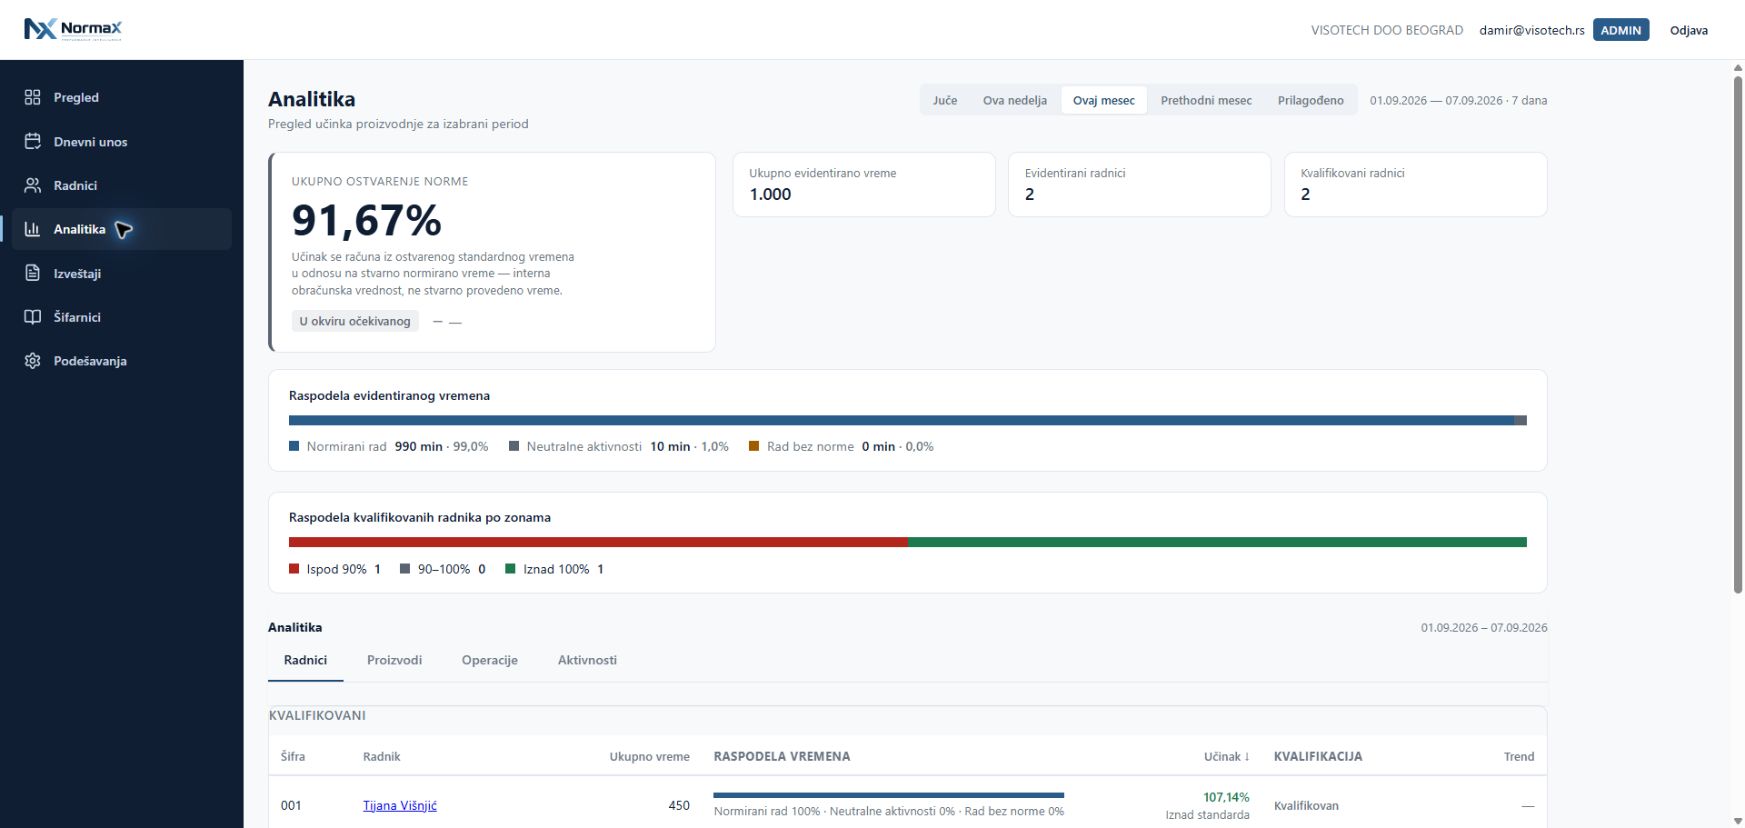Open Podešavanja in the sidebar
Viewport: 1745px width, 828px height.
(x=121, y=361)
